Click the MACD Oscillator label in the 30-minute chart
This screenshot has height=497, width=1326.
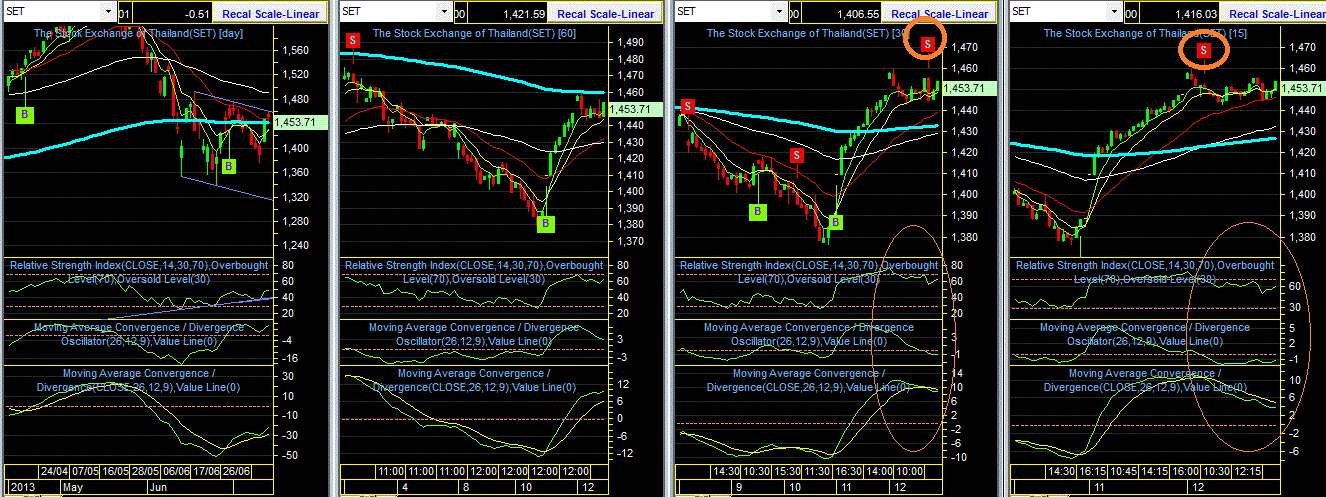(809, 334)
